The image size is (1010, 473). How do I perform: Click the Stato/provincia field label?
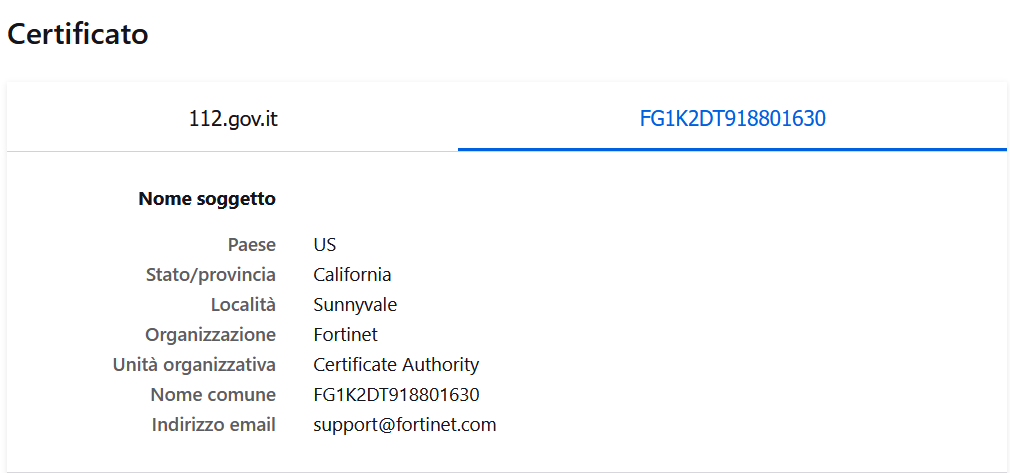click(211, 275)
